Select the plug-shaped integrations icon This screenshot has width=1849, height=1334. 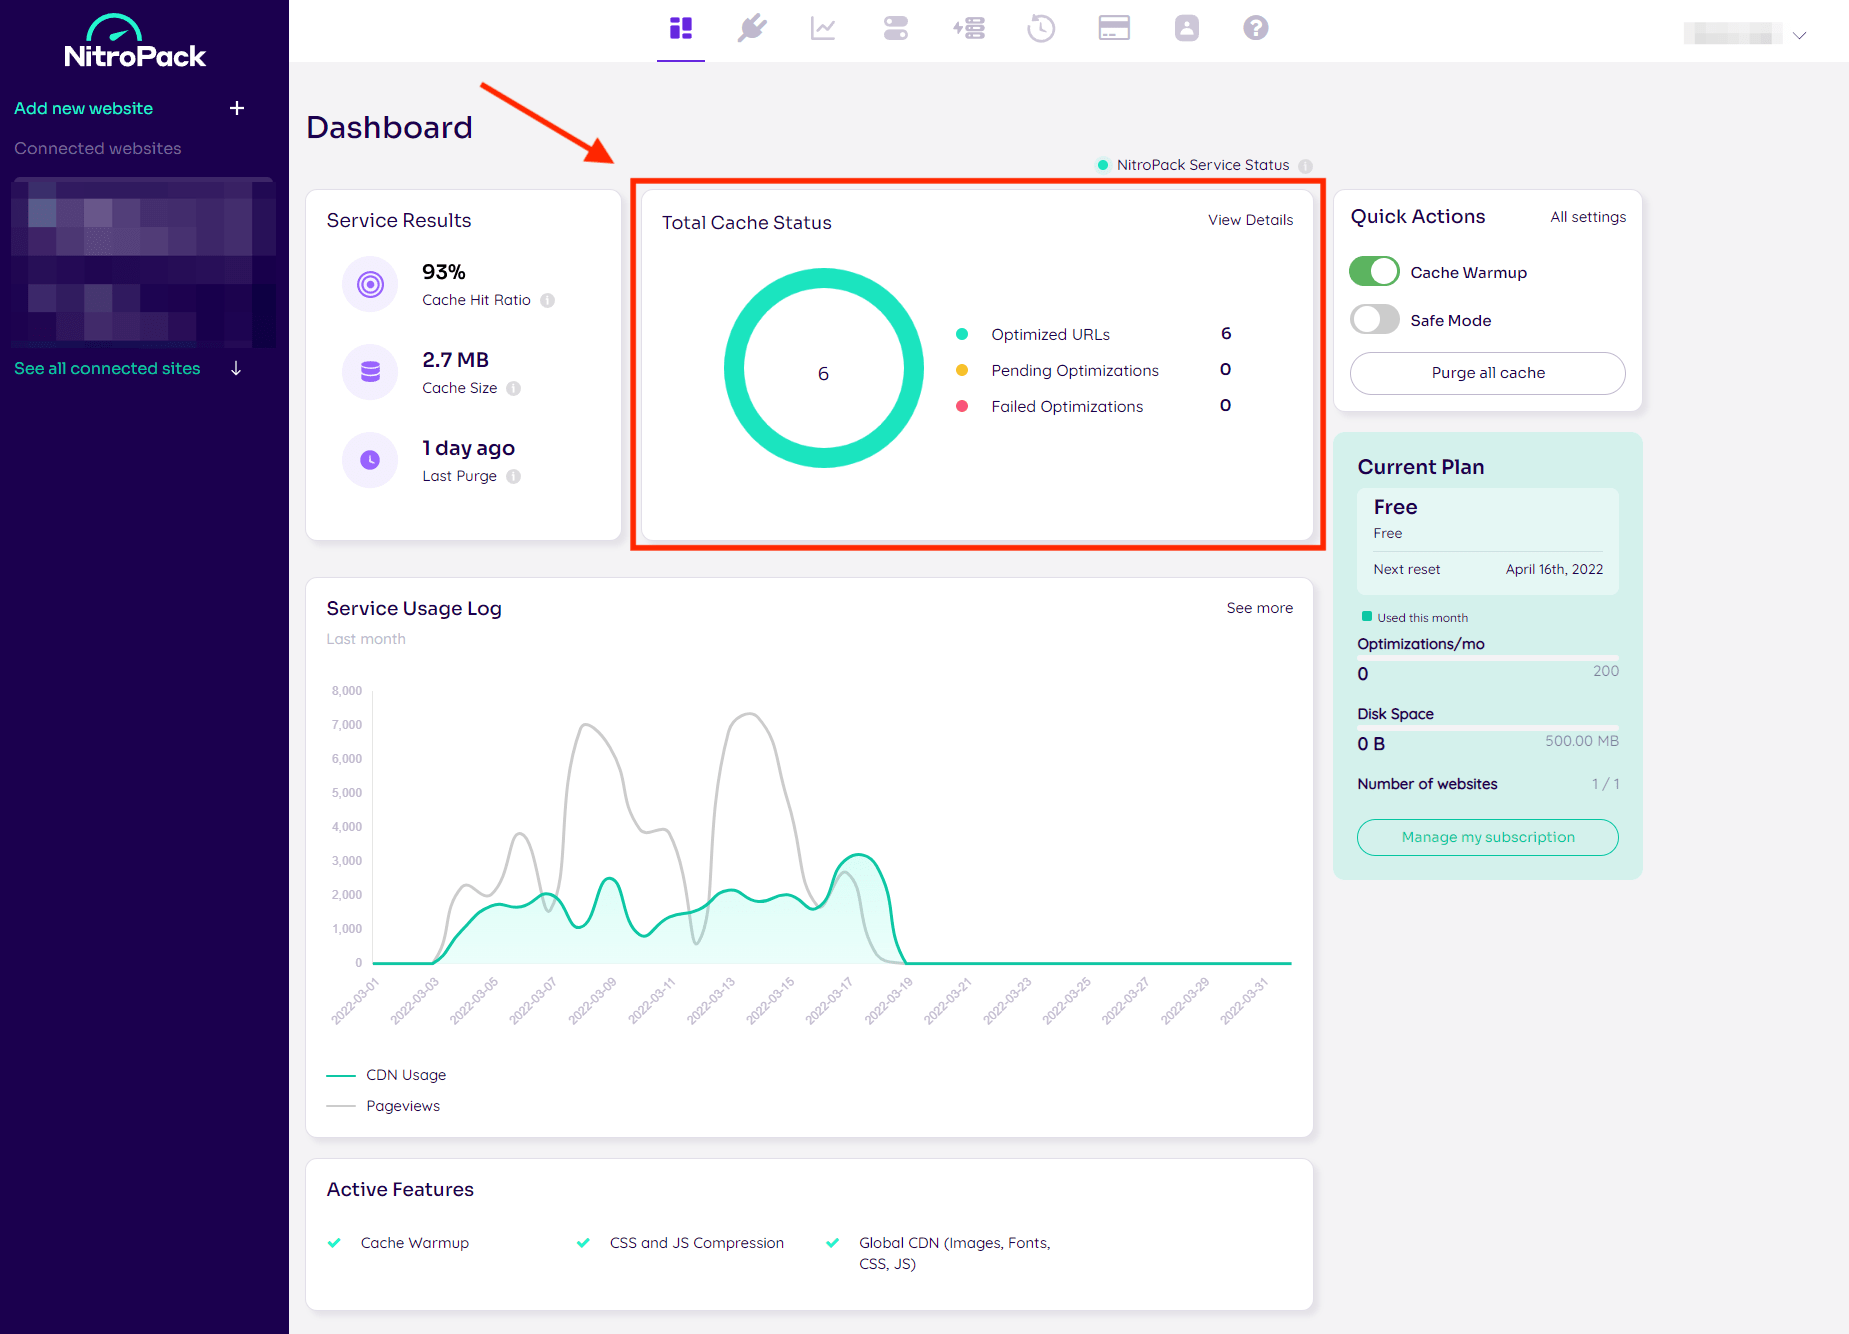[x=752, y=29]
